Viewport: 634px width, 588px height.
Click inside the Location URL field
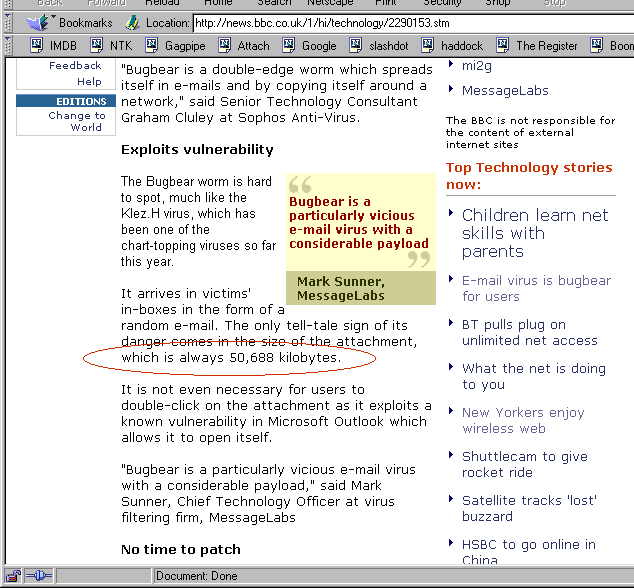click(413, 23)
